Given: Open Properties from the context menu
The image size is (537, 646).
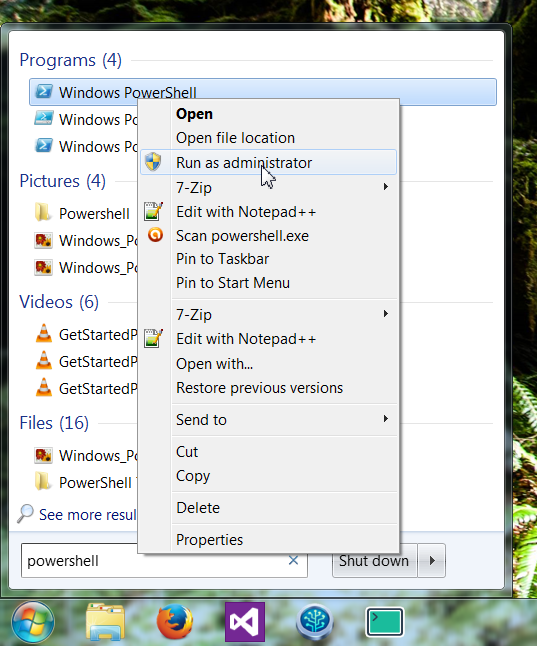Looking at the screenshot, I should [209, 540].
